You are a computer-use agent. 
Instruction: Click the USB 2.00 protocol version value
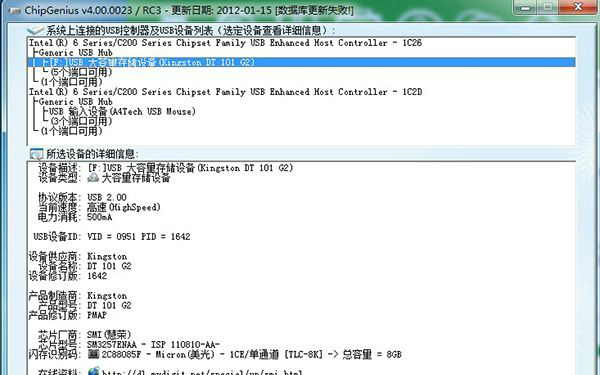tap(107, 197)
